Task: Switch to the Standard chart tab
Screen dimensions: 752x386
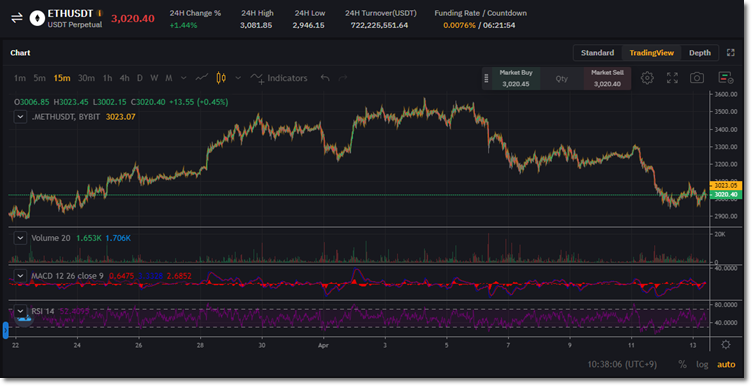Action: click(x=598, y=53)
